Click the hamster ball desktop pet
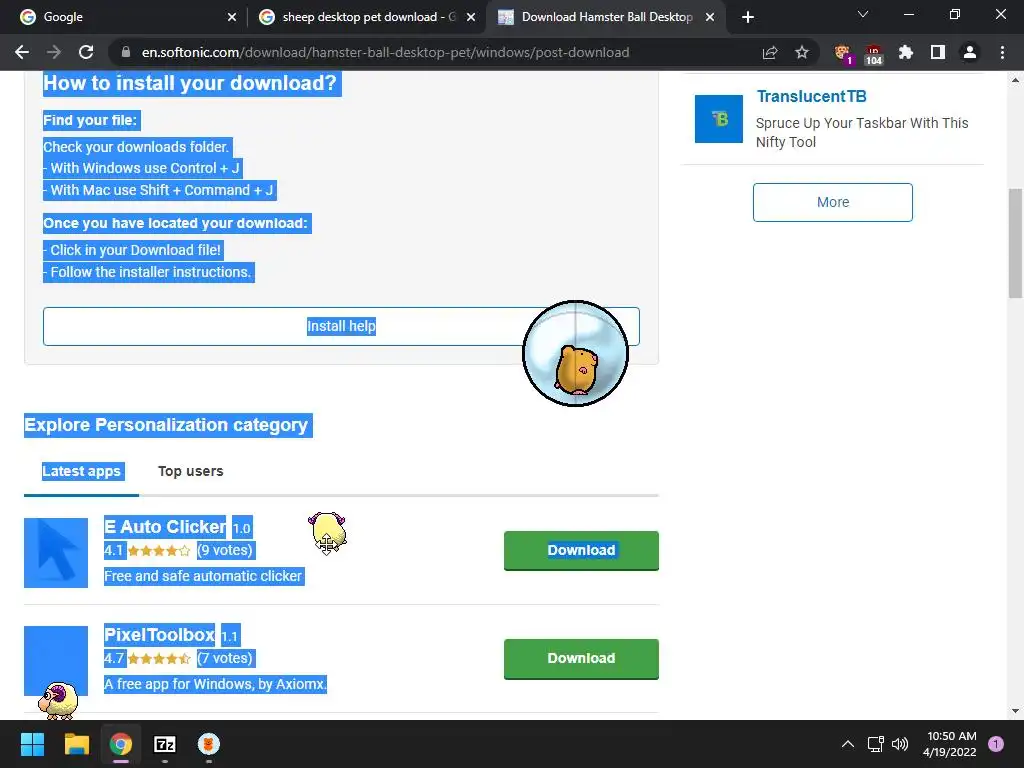The image size is (1024, 768). coord(575,353)
